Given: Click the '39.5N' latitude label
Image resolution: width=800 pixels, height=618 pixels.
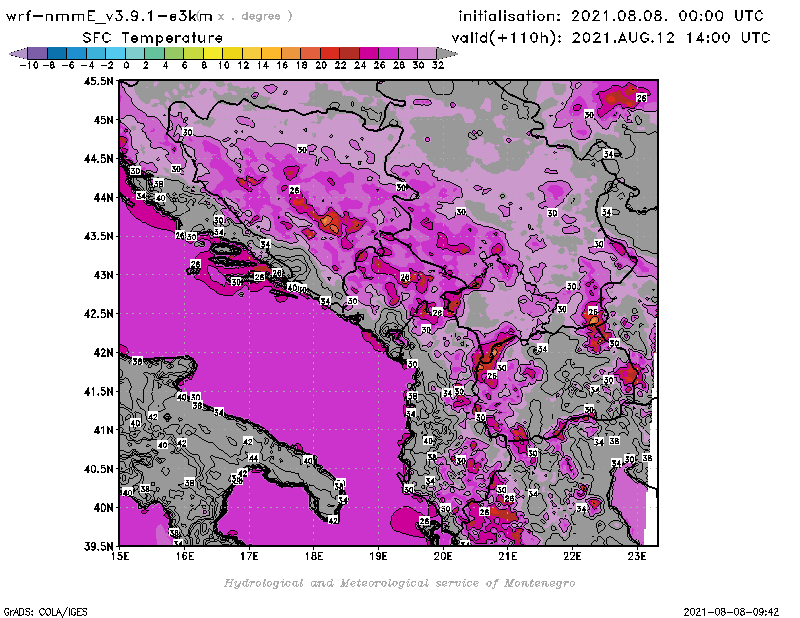Looking at the screenshot, I should pyautogui.click(x=98, y=546).
